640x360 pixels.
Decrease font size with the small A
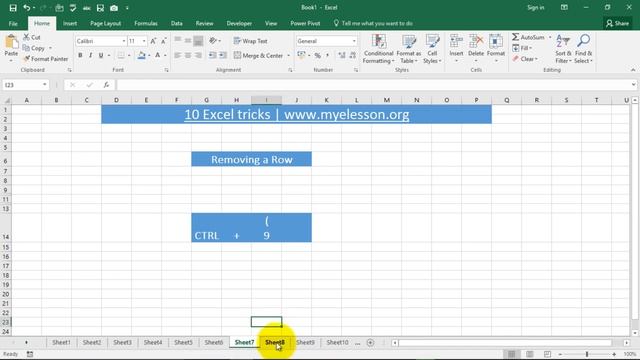164,41
